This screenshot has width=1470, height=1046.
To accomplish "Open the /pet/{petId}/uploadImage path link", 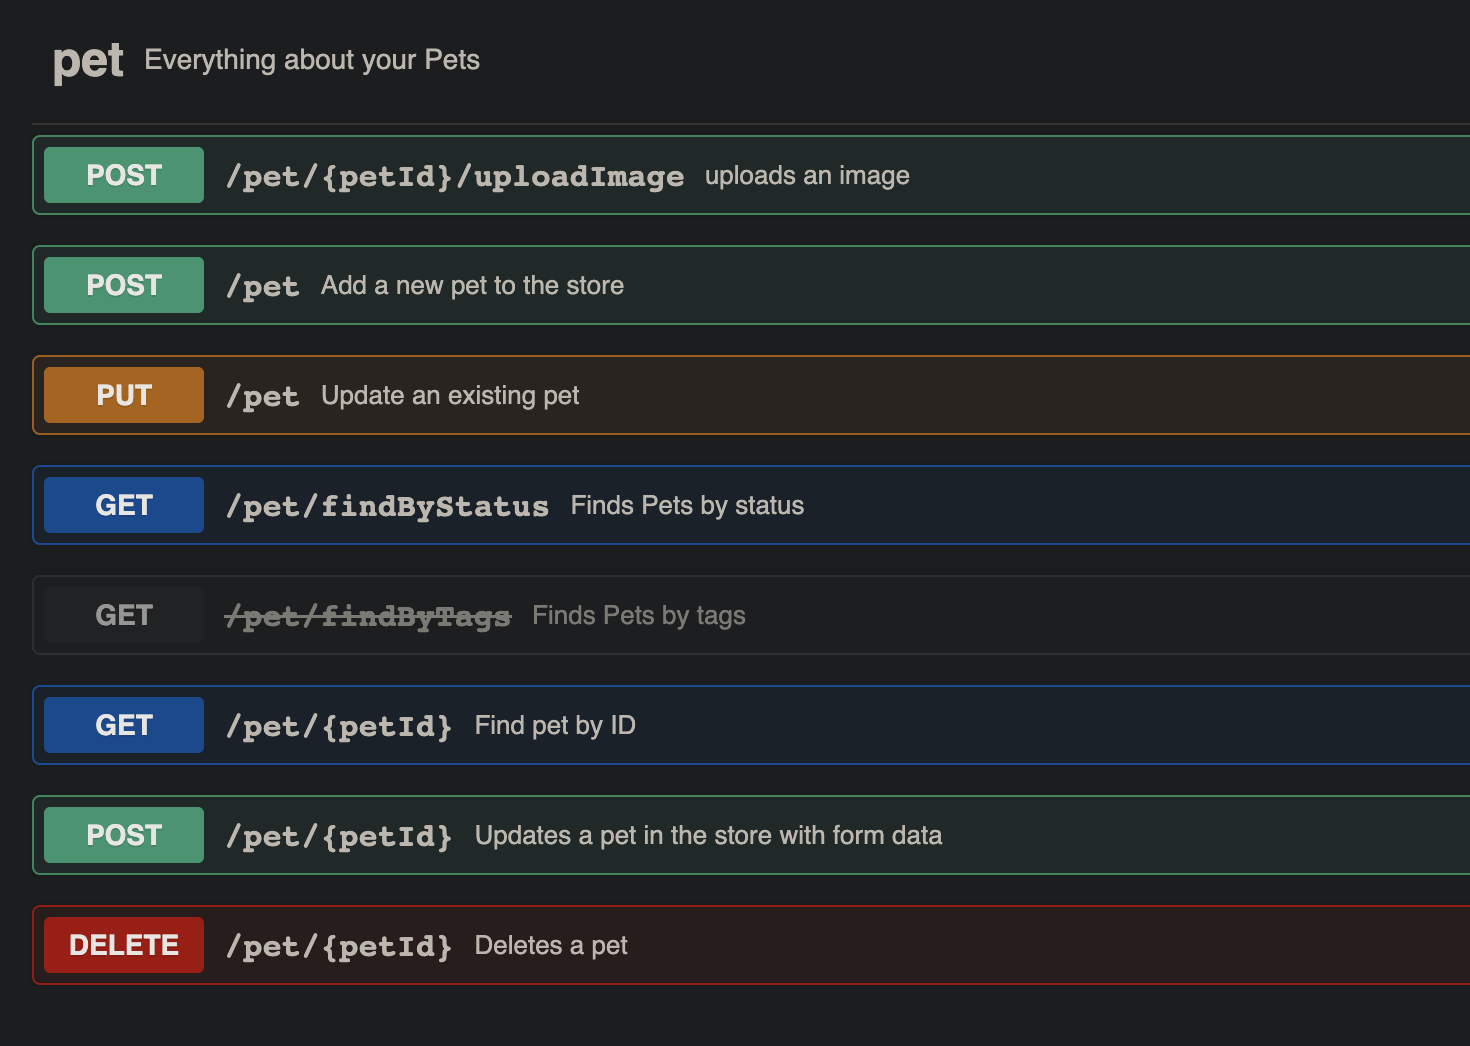I will point(455,176).
